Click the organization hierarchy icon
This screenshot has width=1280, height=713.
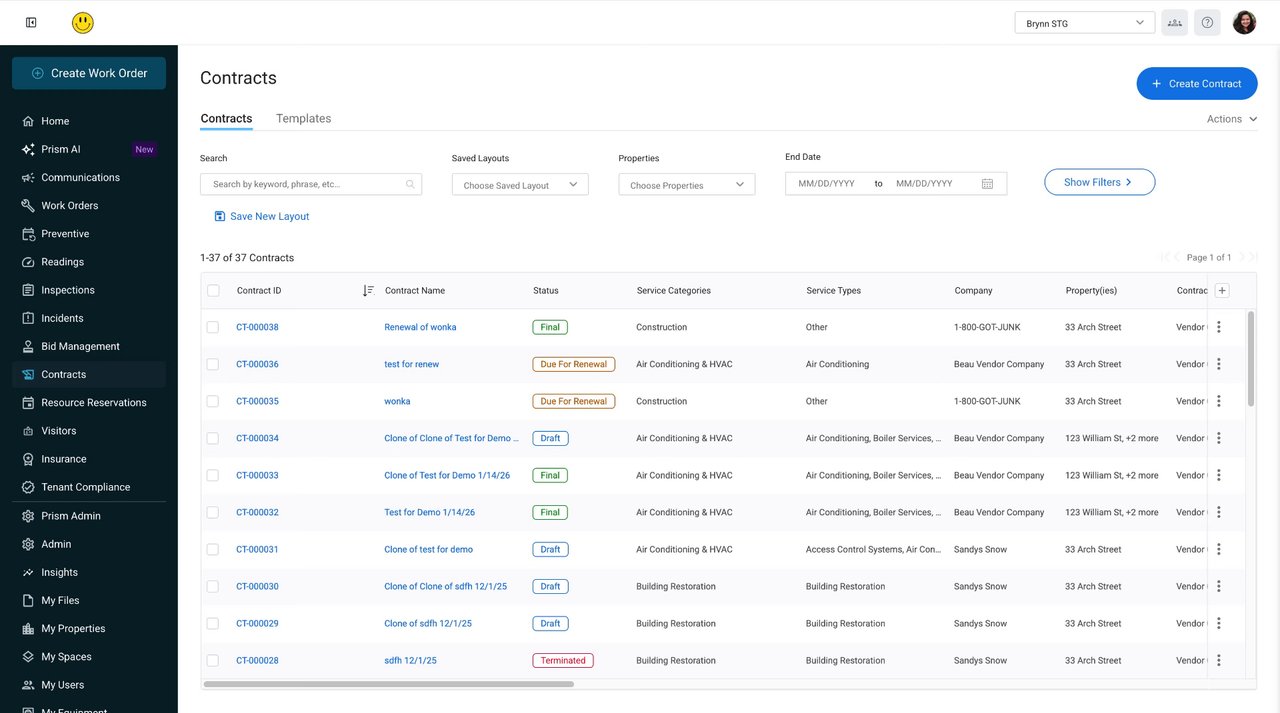[x=1175, y=22]
